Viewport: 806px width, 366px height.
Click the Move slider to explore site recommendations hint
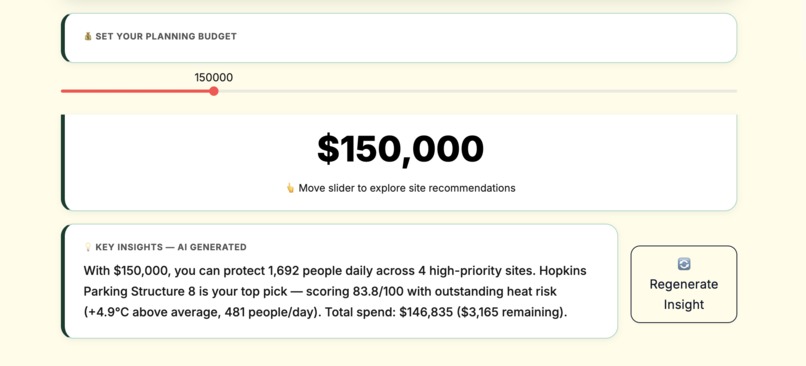coord(407,188)
